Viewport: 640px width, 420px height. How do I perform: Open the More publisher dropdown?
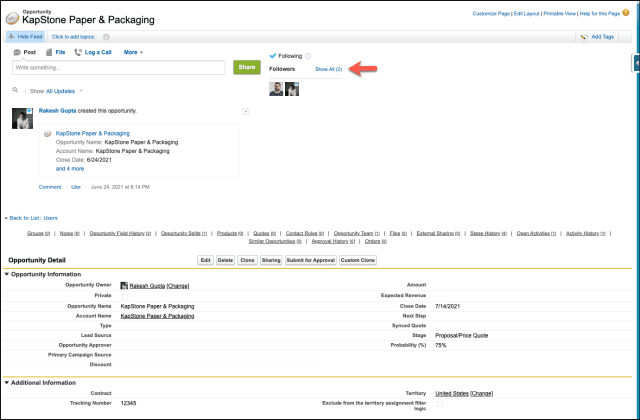[x=133, y=51]
